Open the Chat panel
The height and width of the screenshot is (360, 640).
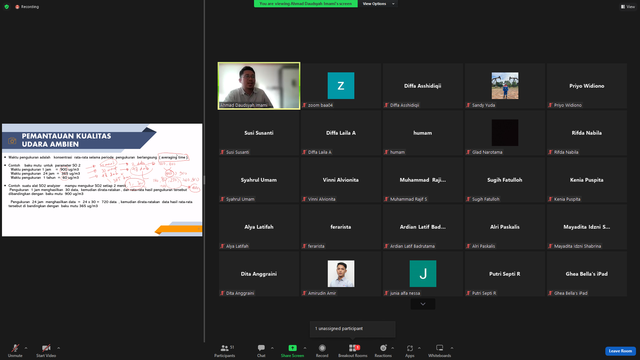[261, 350]
